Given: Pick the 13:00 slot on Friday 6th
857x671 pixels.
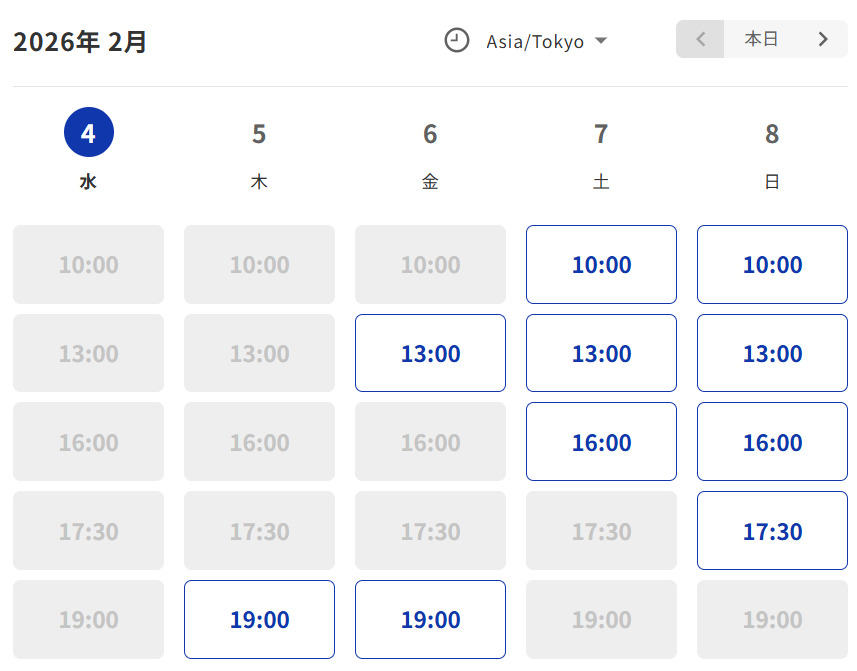Looking at the screenshot, I should pyautogui.click(x=430, y=353).
